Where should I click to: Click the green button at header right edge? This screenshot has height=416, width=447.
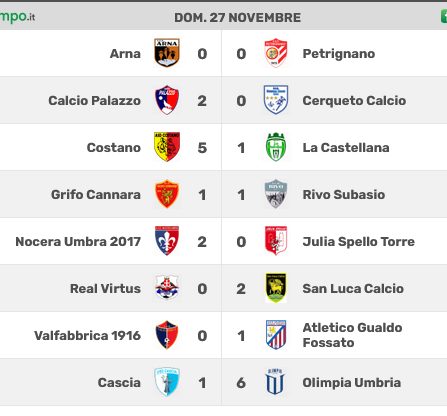[x=444, y=17]
